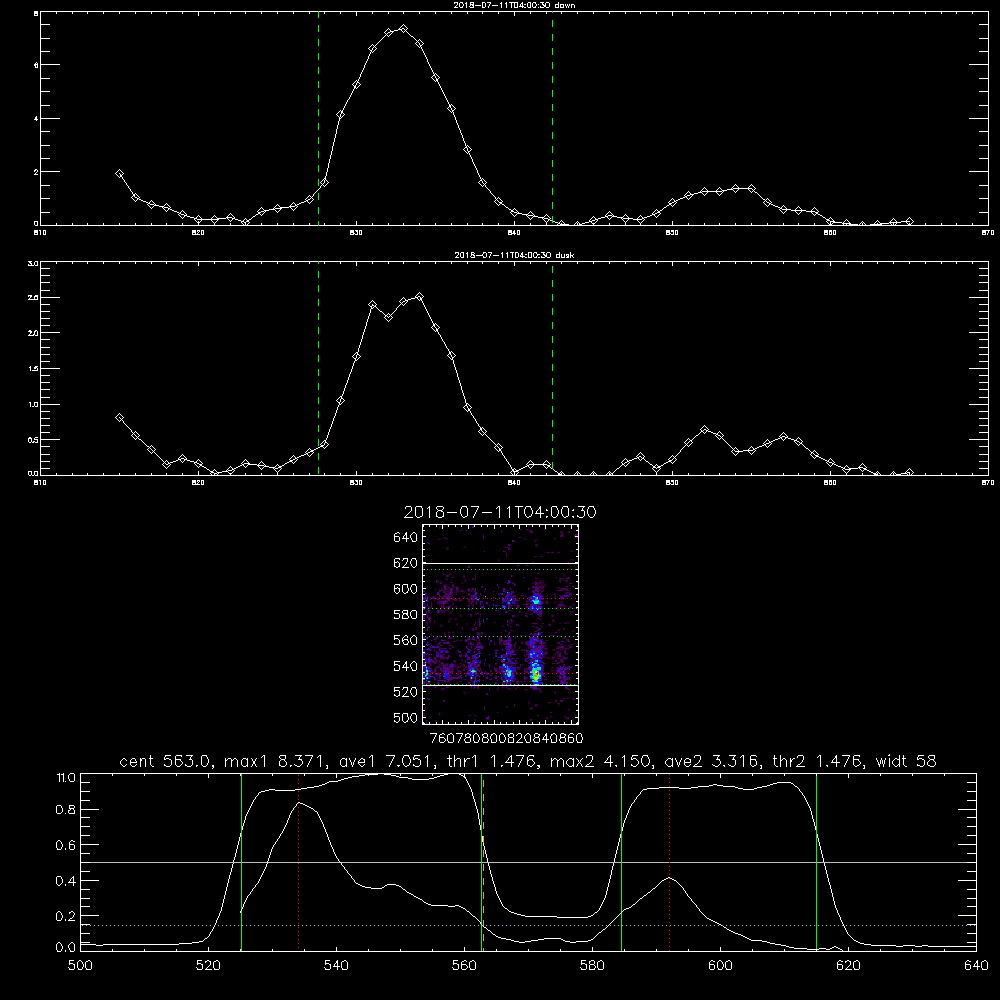Click the brightest hotspot in the spectrogram
Screen dimensions: 1000x1000
pos(536,673)
